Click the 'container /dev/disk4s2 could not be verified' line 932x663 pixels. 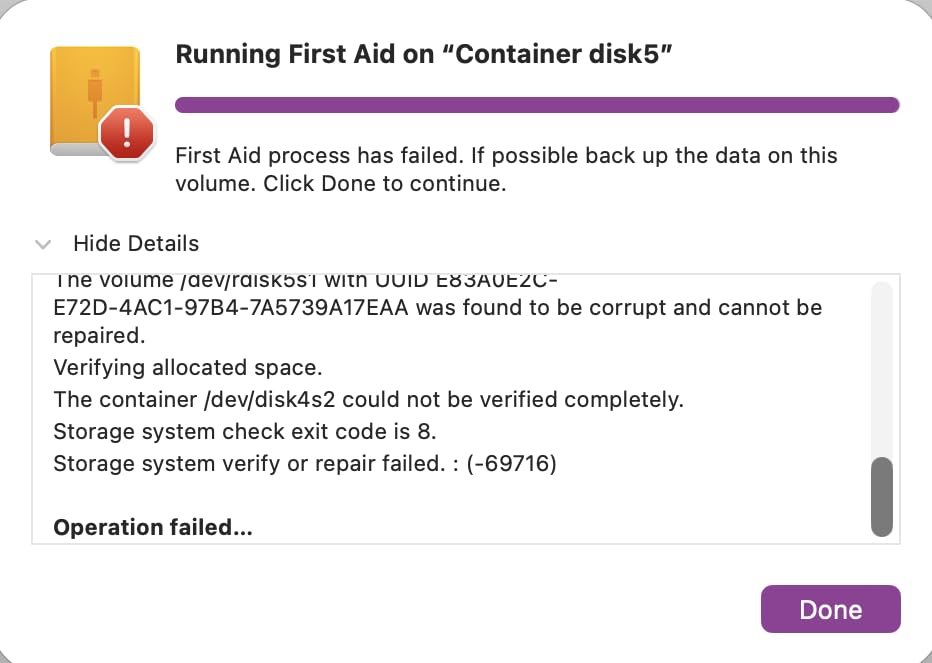[369, 399]
